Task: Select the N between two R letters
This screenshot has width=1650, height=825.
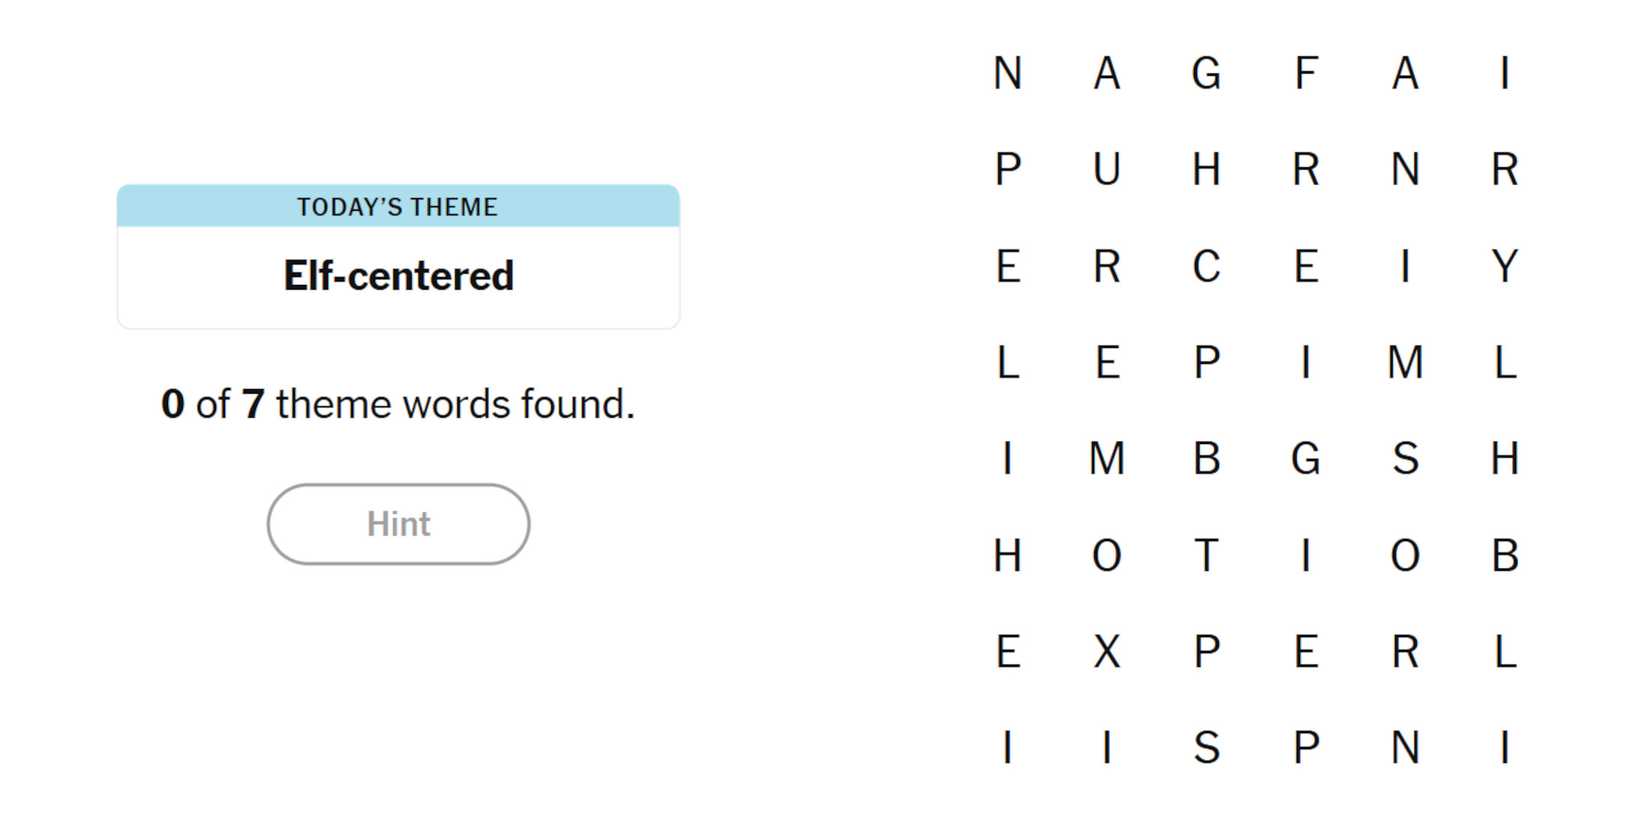Action: [1405, 169]
